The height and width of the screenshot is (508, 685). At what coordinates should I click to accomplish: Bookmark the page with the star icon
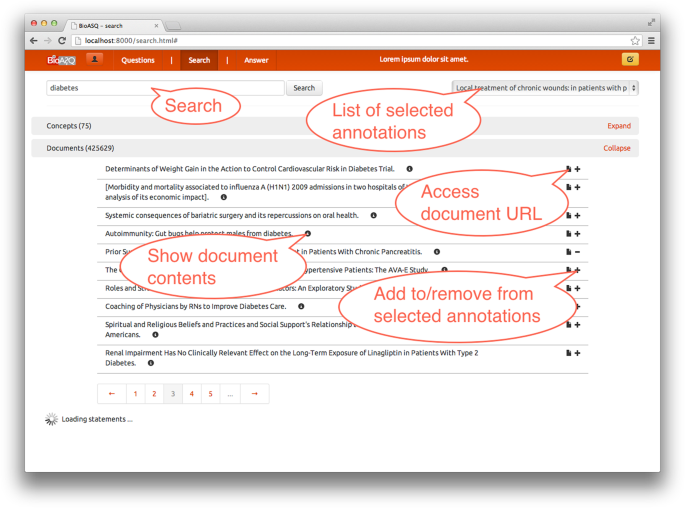coord(635,41)
